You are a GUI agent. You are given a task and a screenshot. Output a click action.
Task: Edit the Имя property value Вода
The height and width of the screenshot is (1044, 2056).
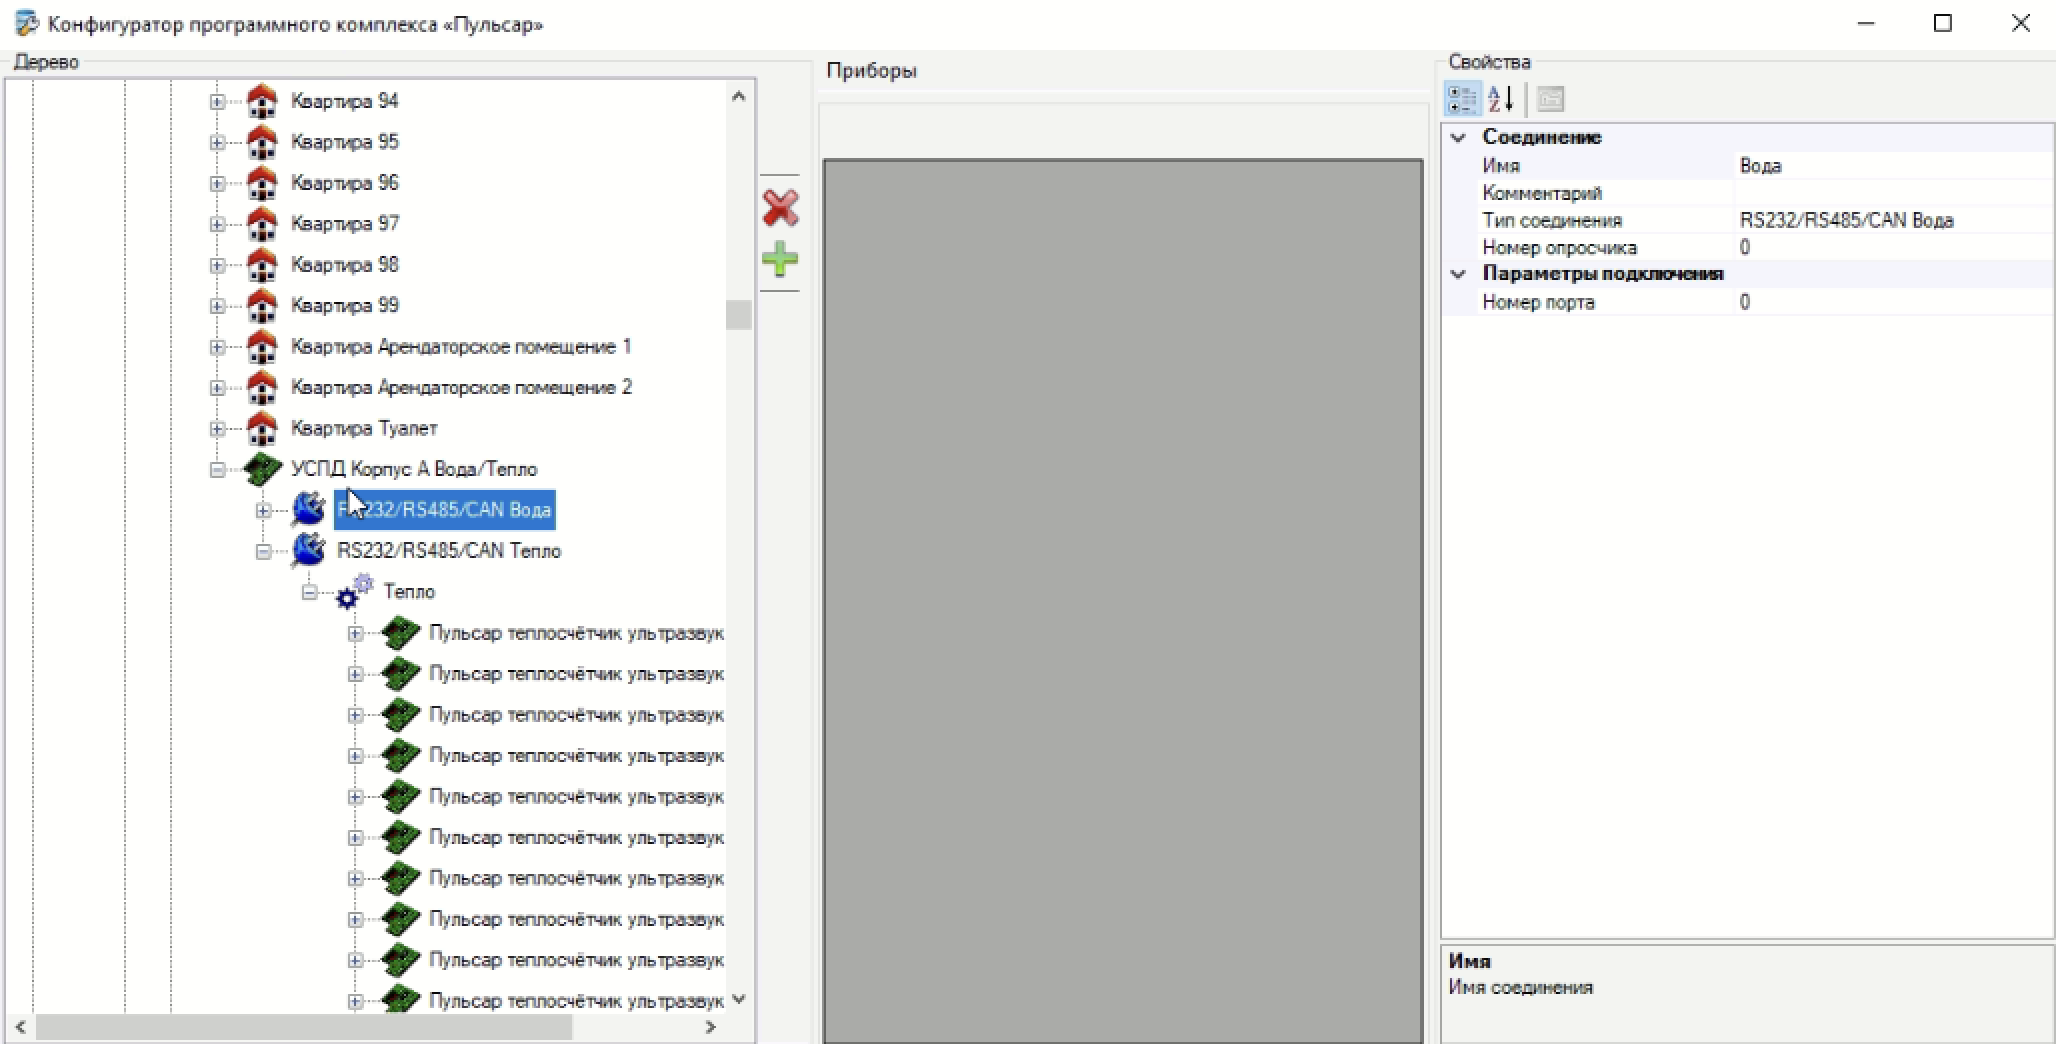coord(1890,166)
